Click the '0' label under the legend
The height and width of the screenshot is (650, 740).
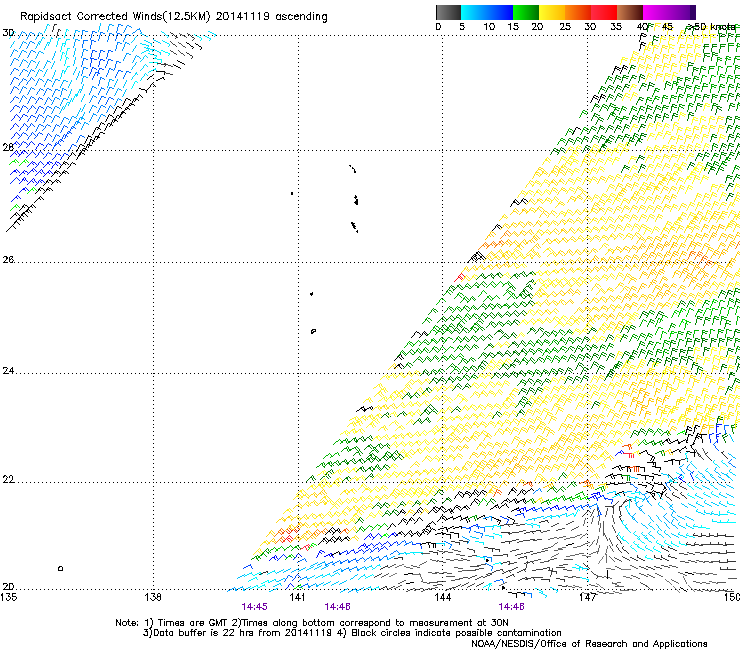(438, 27)
